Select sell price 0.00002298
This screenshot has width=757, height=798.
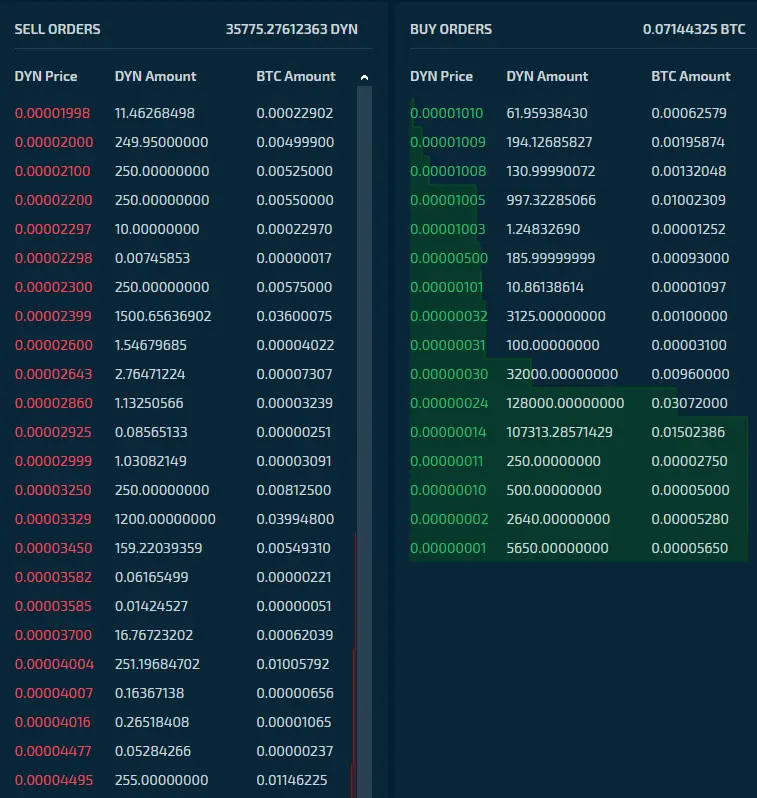[x=53, y=258]
